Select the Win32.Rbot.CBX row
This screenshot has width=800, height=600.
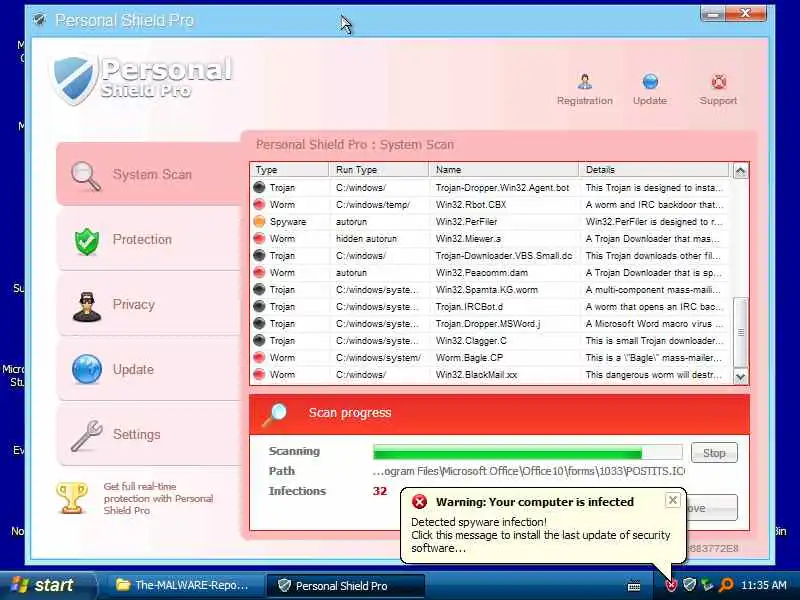coord(490,205)
